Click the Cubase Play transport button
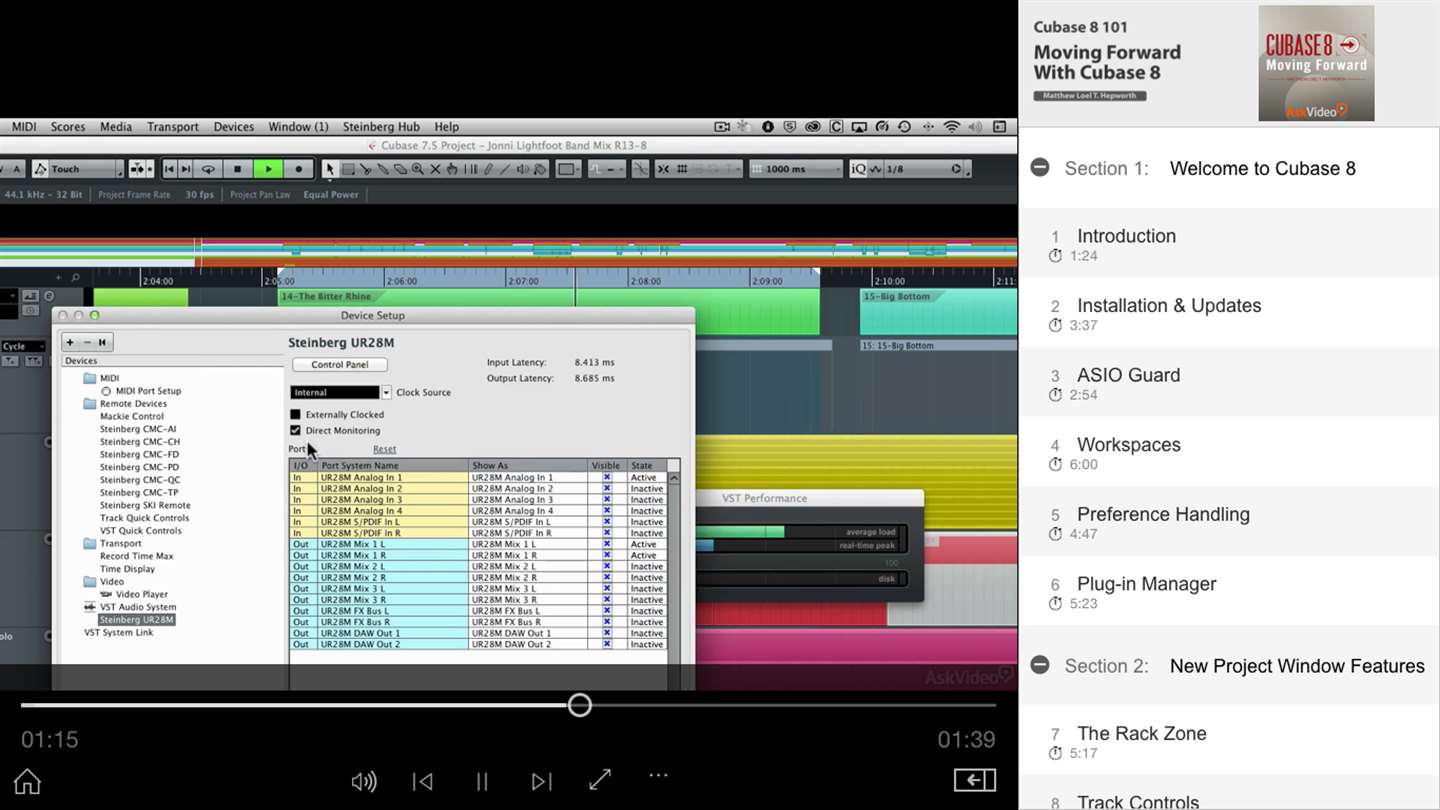The height and width of the screenshot is (810, 1440). pos(268,169)
